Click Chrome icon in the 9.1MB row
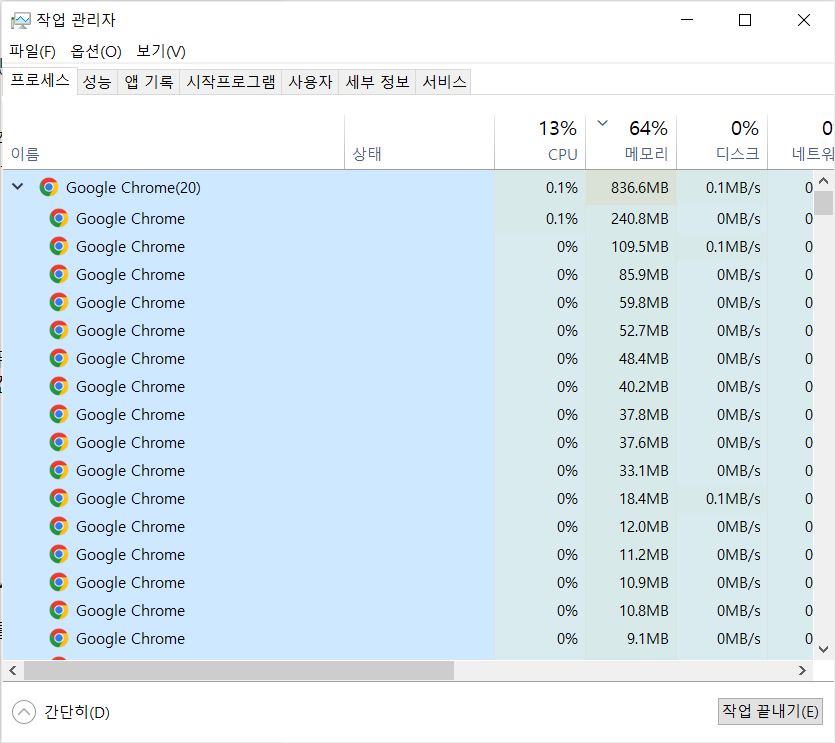 pos(59,638)
